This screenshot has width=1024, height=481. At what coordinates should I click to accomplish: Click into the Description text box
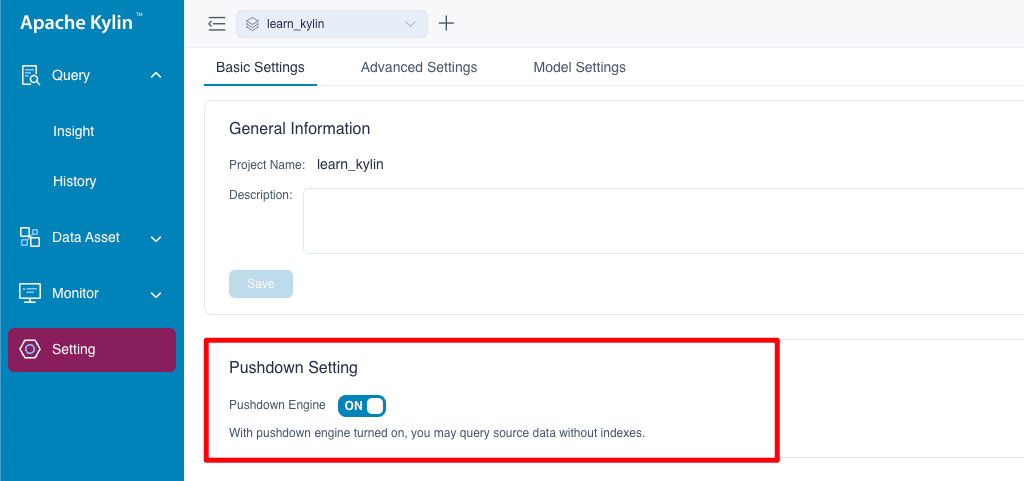660,221
